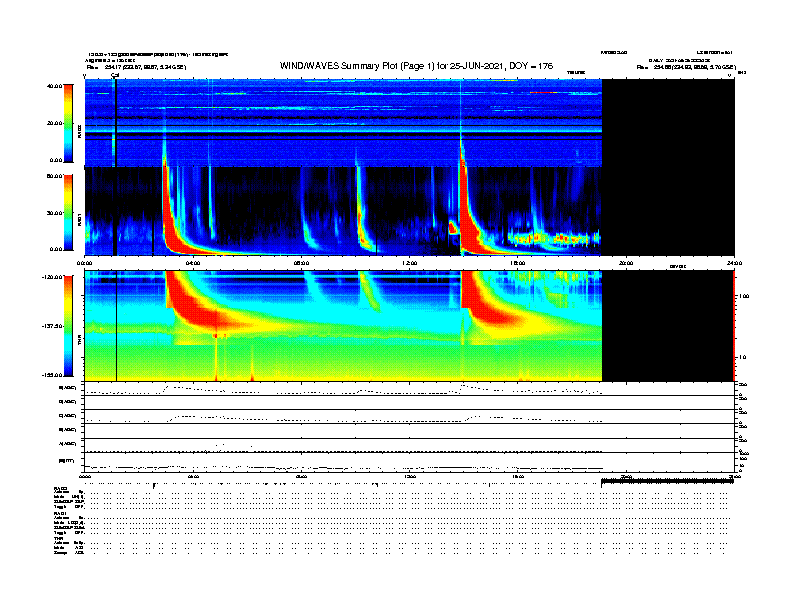This screenshot has height=612, width=792.
Task: Click the 04:00 label under RAD1 panel
Action: [193, 263]
